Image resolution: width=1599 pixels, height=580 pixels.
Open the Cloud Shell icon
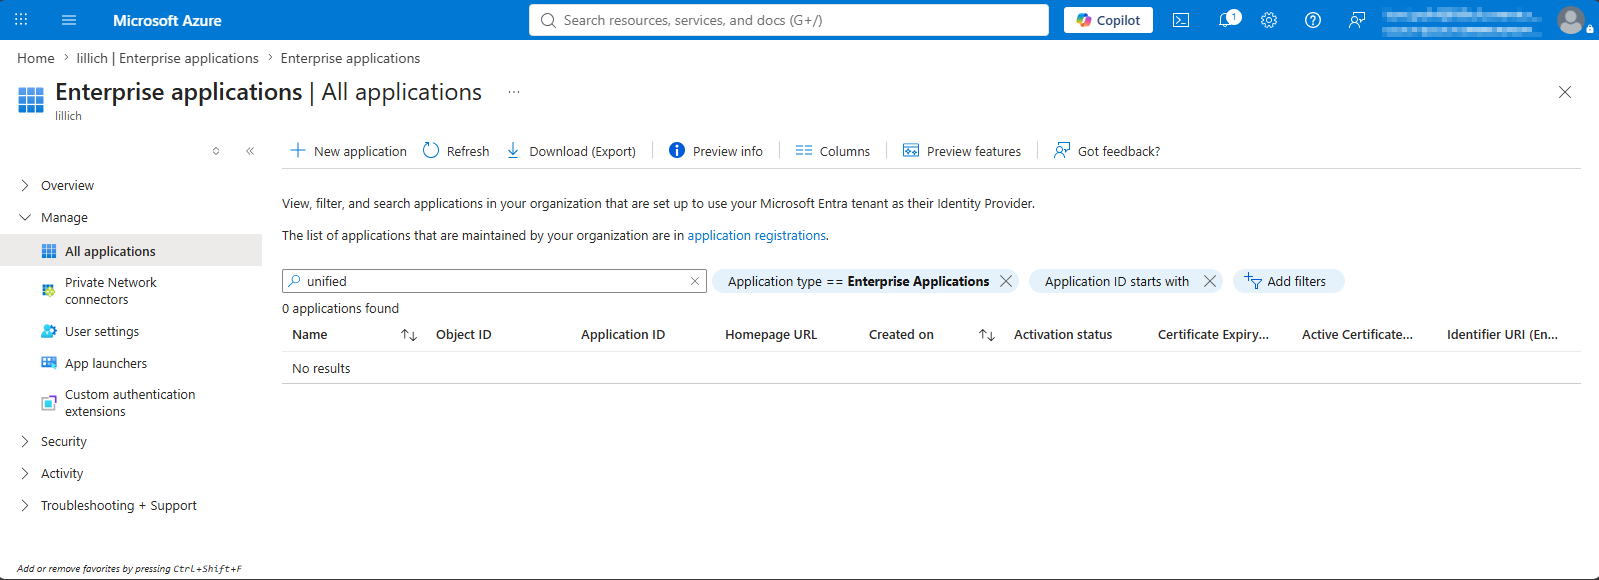point(1181,20)
